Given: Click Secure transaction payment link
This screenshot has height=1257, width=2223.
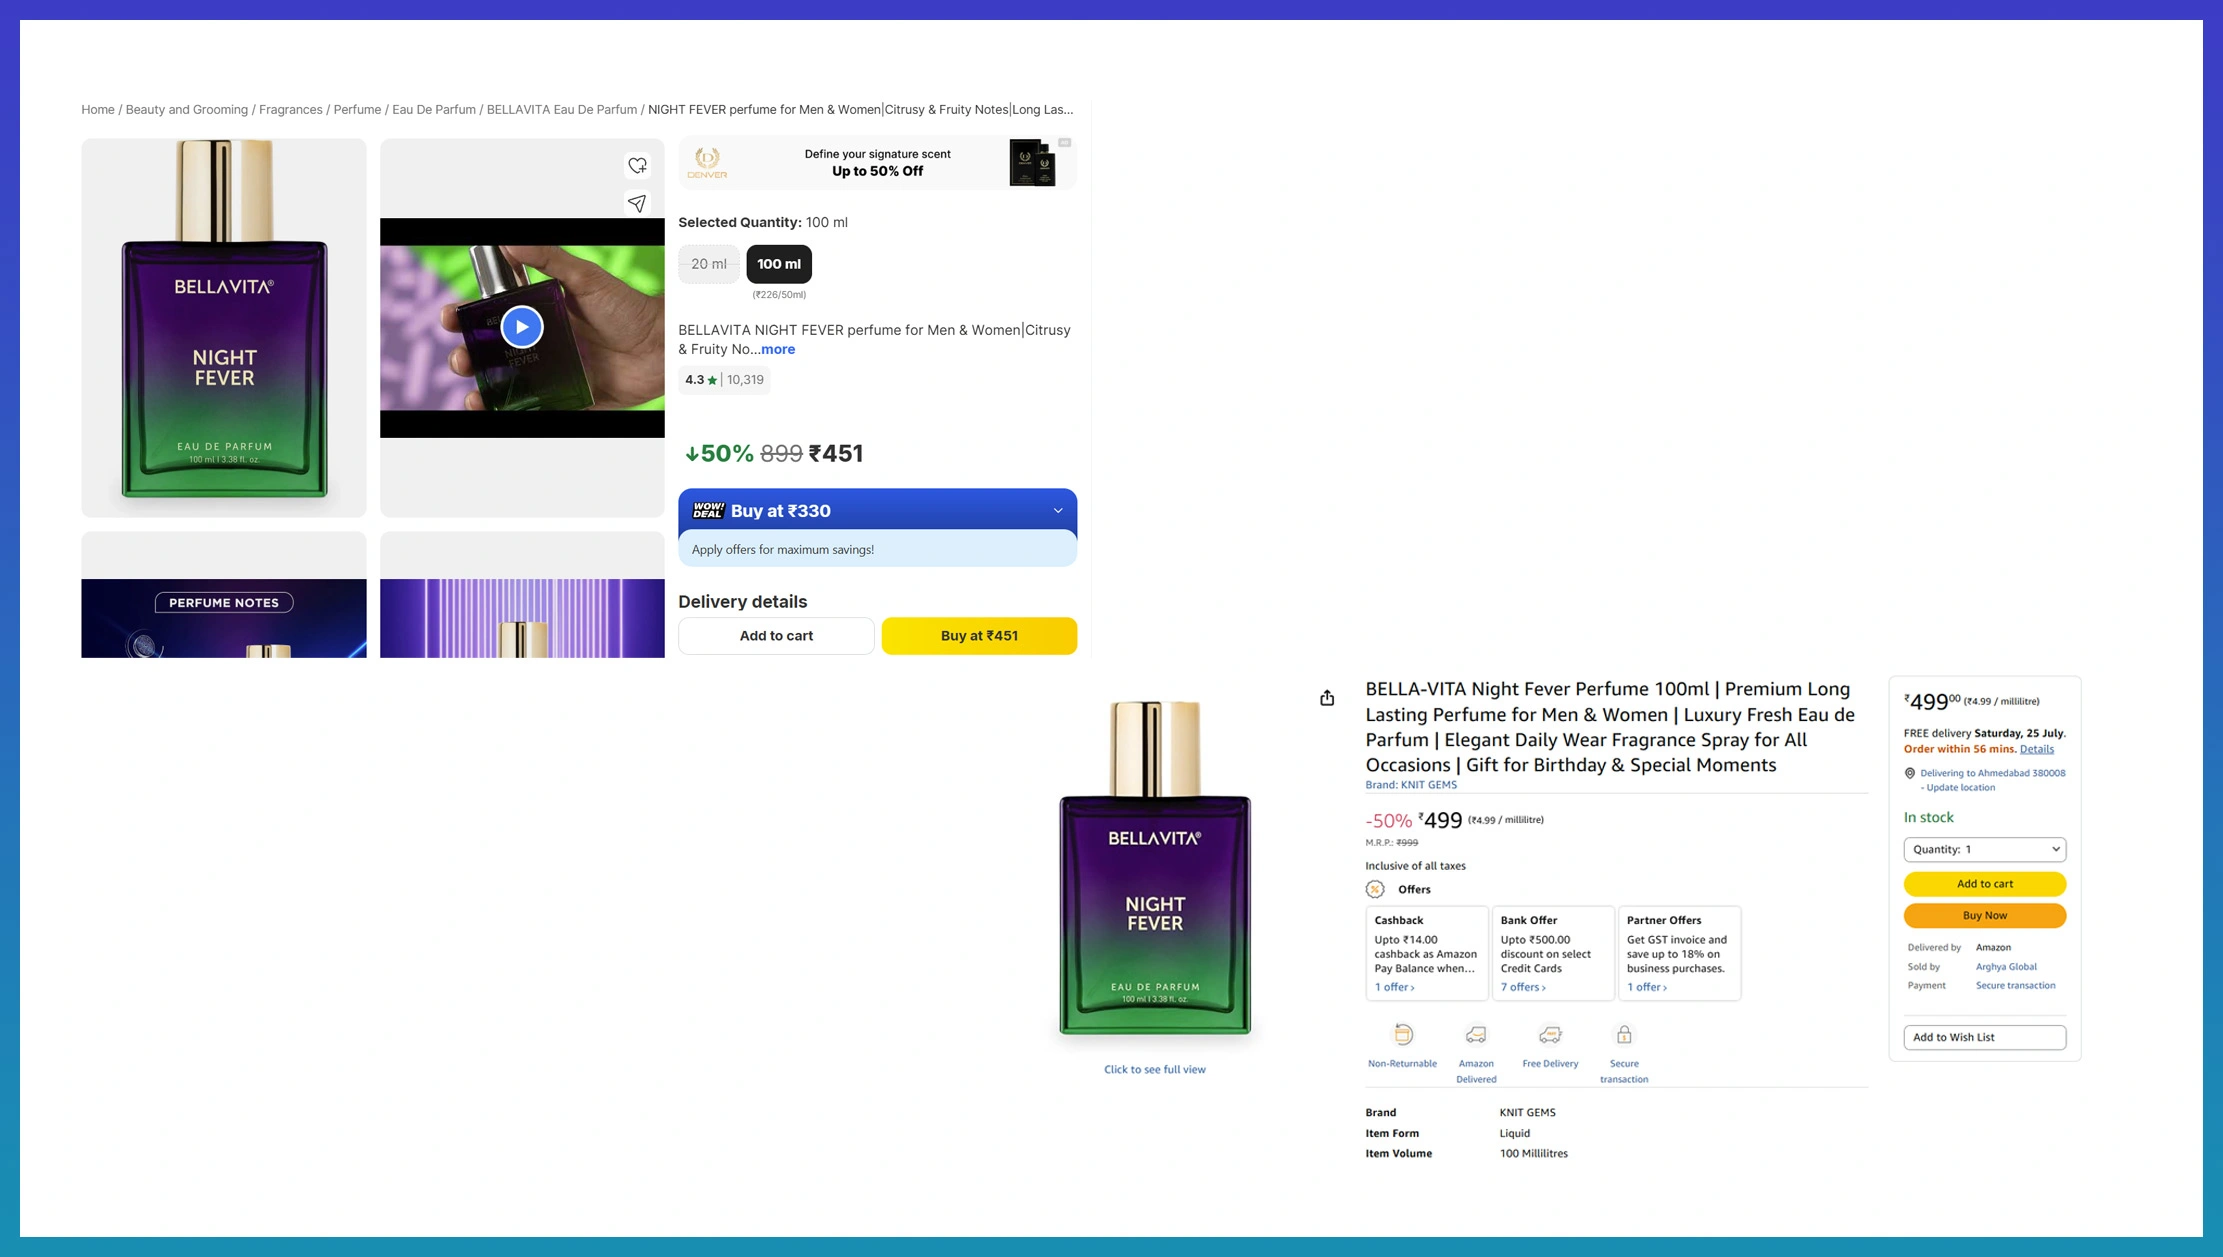Looking at the screenshot, I should click(x=2015, y=986).
